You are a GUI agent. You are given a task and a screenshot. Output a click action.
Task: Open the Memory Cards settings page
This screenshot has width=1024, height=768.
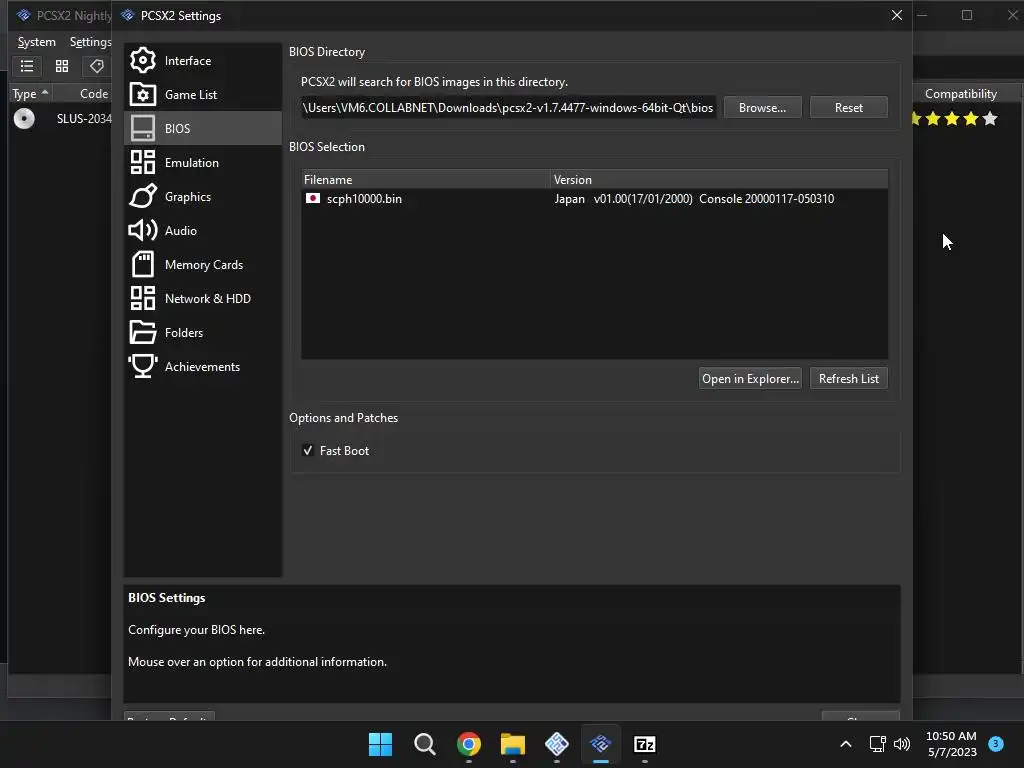pyautogui.click(x=202, y=264)
